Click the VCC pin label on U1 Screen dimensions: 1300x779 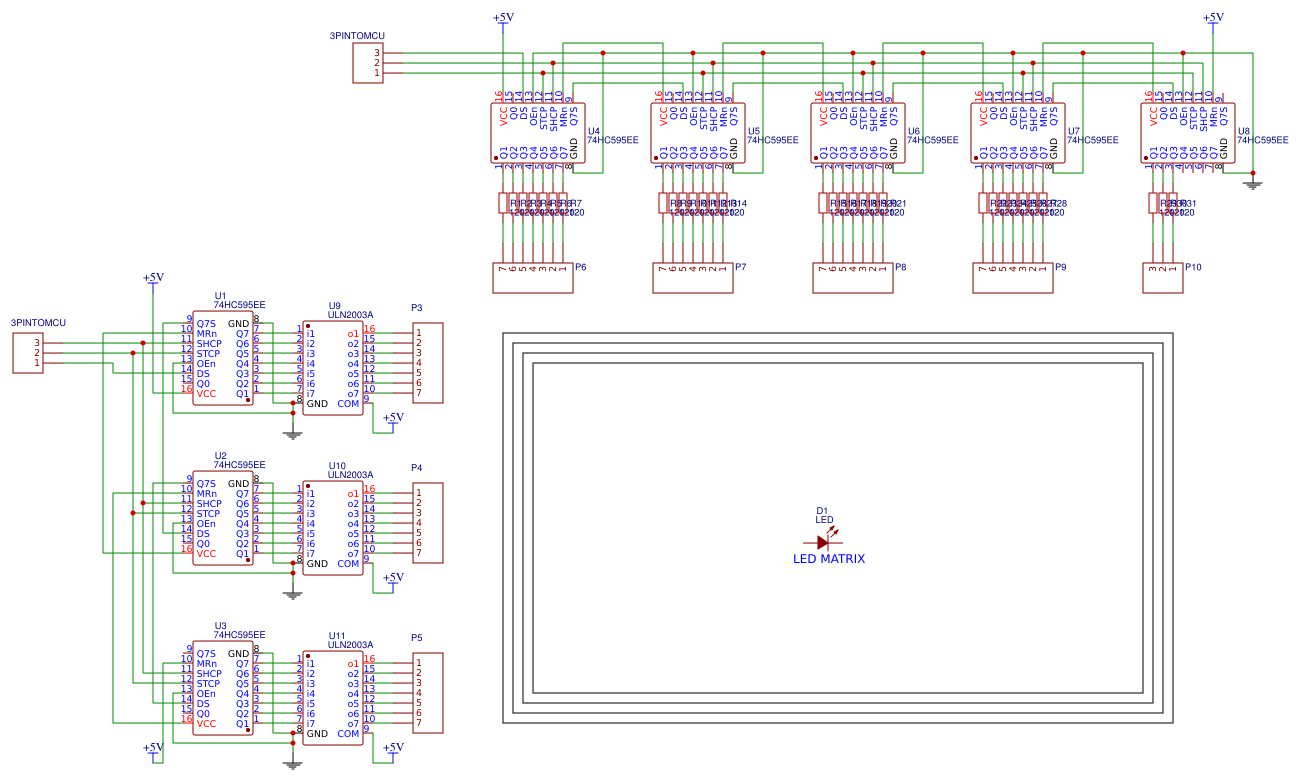click(206, 395)
